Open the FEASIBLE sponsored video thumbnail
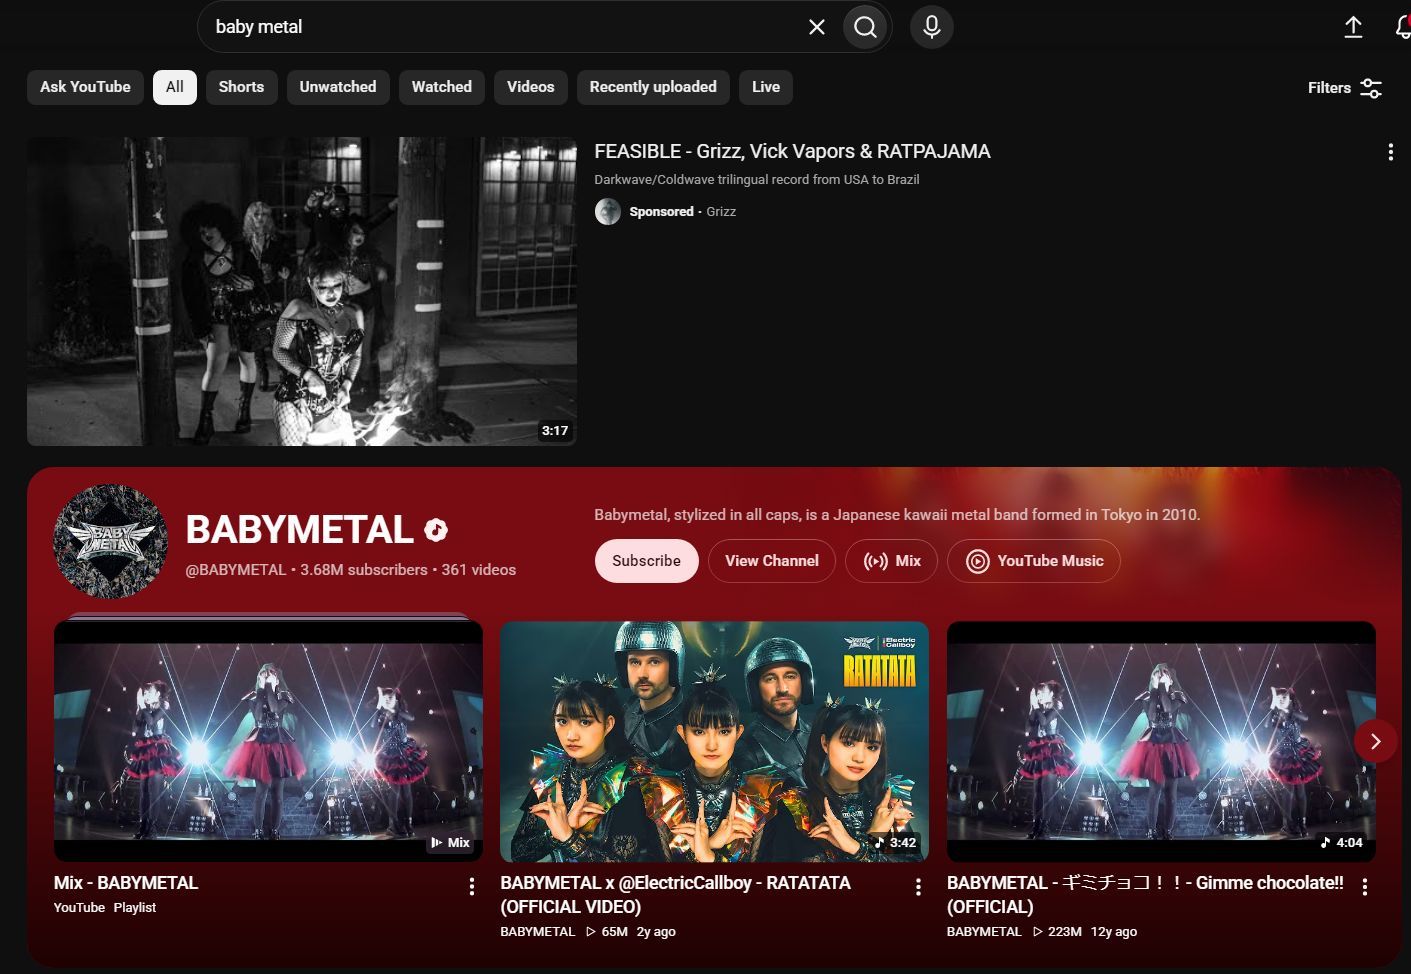This screenshot has height=974, width=1411. click(x=302, y=291)
